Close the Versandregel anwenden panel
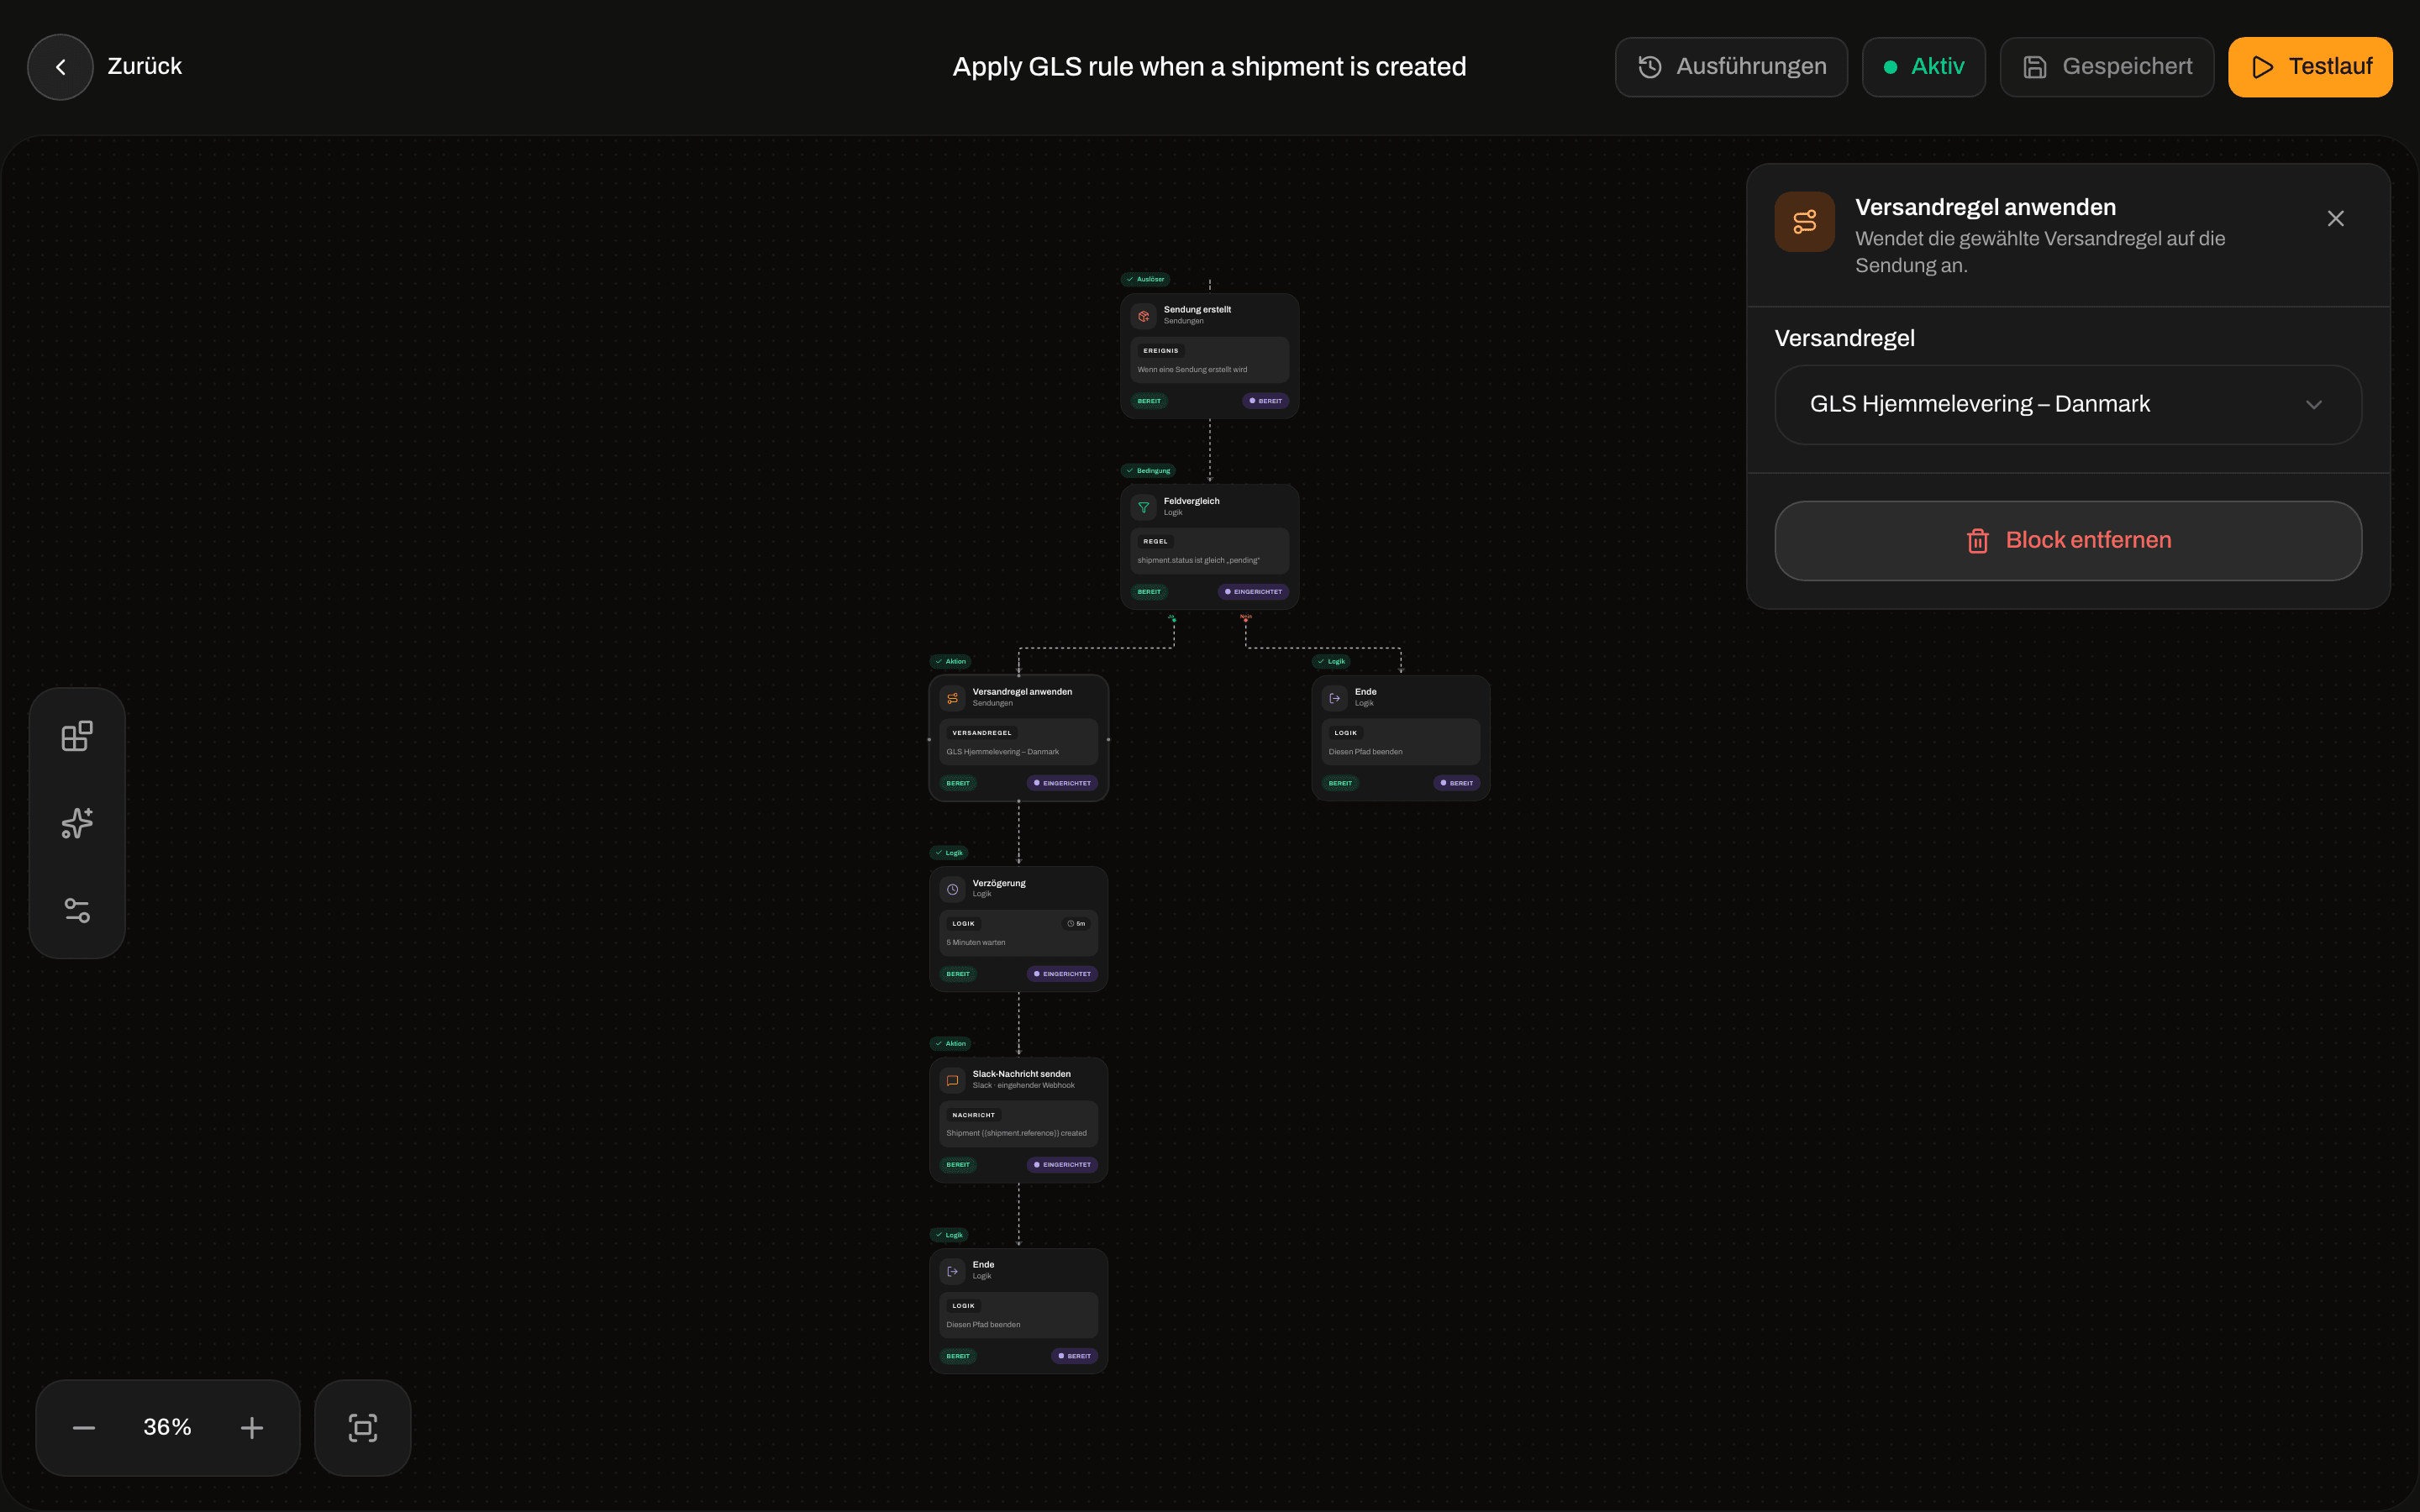This screenshot has height=1512, width=2420. (x=2335, y=219)
